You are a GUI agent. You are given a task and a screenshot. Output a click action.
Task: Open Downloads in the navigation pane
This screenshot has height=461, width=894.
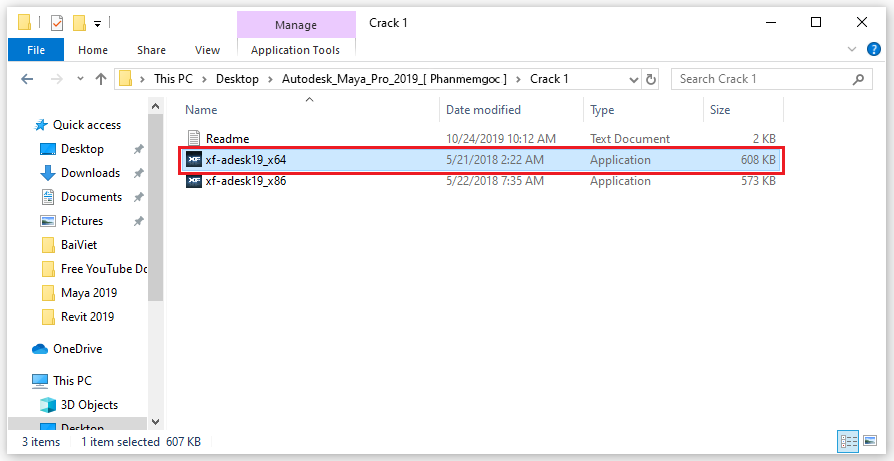click(90, 173)
